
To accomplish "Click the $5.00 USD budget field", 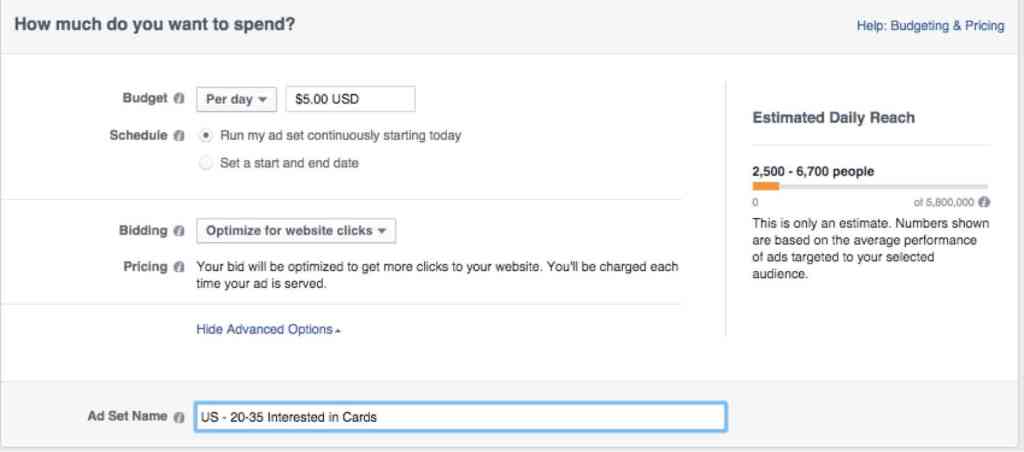I will click(x=350, y=99).
